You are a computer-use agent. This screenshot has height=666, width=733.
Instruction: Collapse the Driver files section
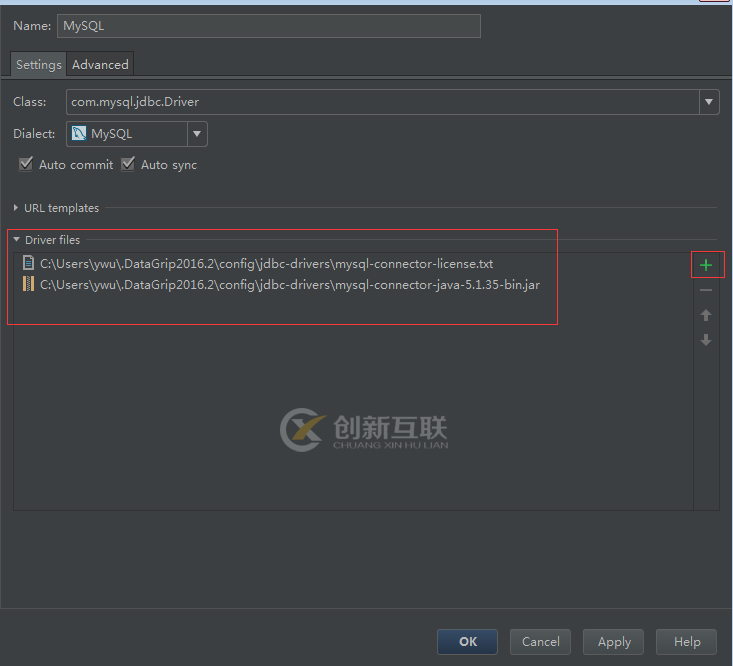coord(16,239)
